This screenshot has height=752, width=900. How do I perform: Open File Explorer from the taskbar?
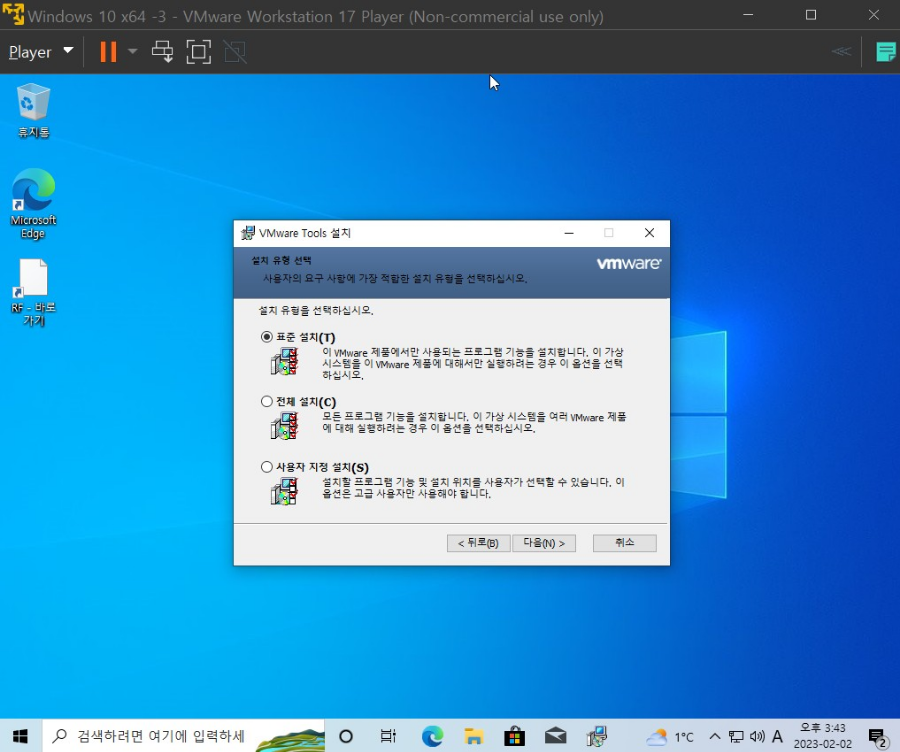click(x=474, y=736)
